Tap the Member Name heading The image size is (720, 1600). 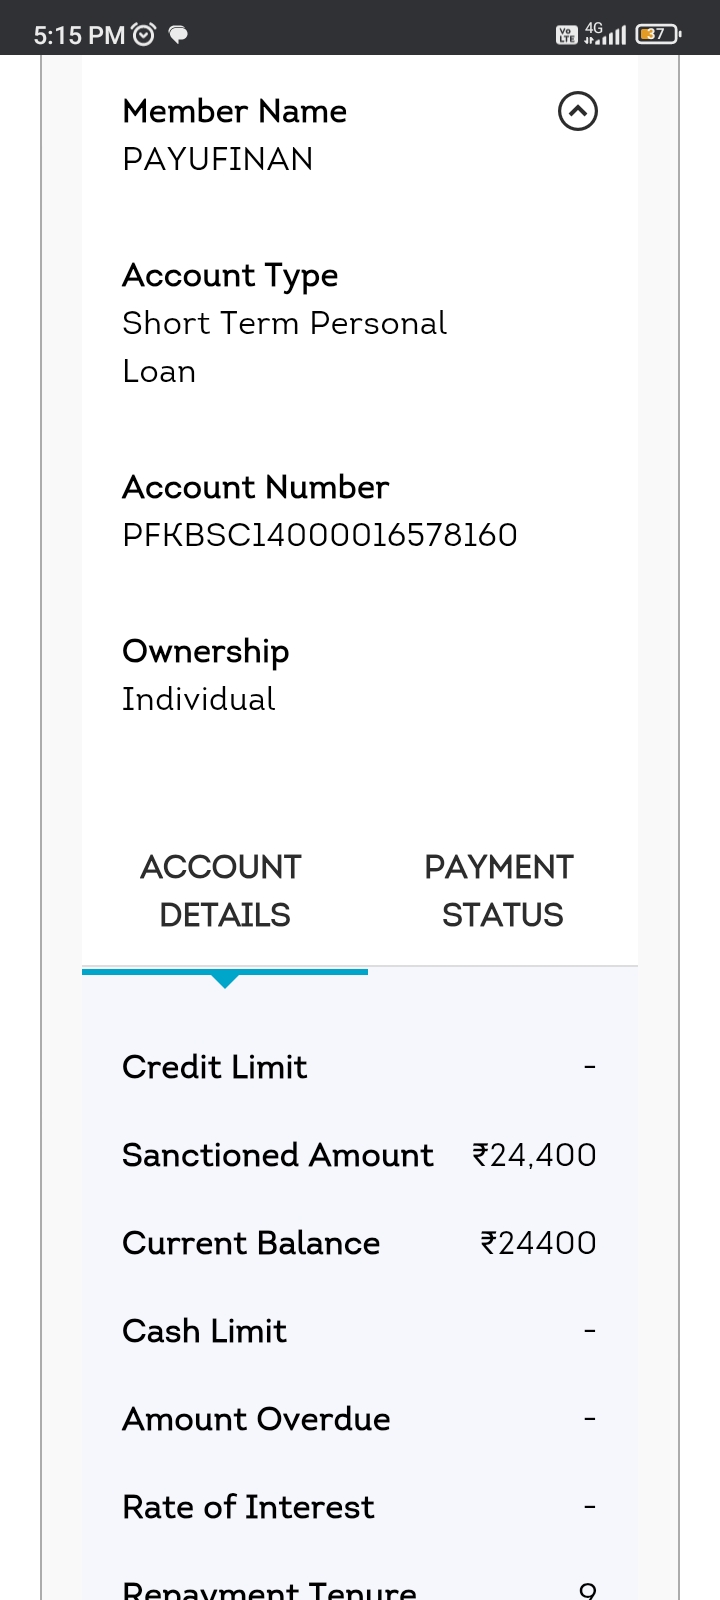234,111
